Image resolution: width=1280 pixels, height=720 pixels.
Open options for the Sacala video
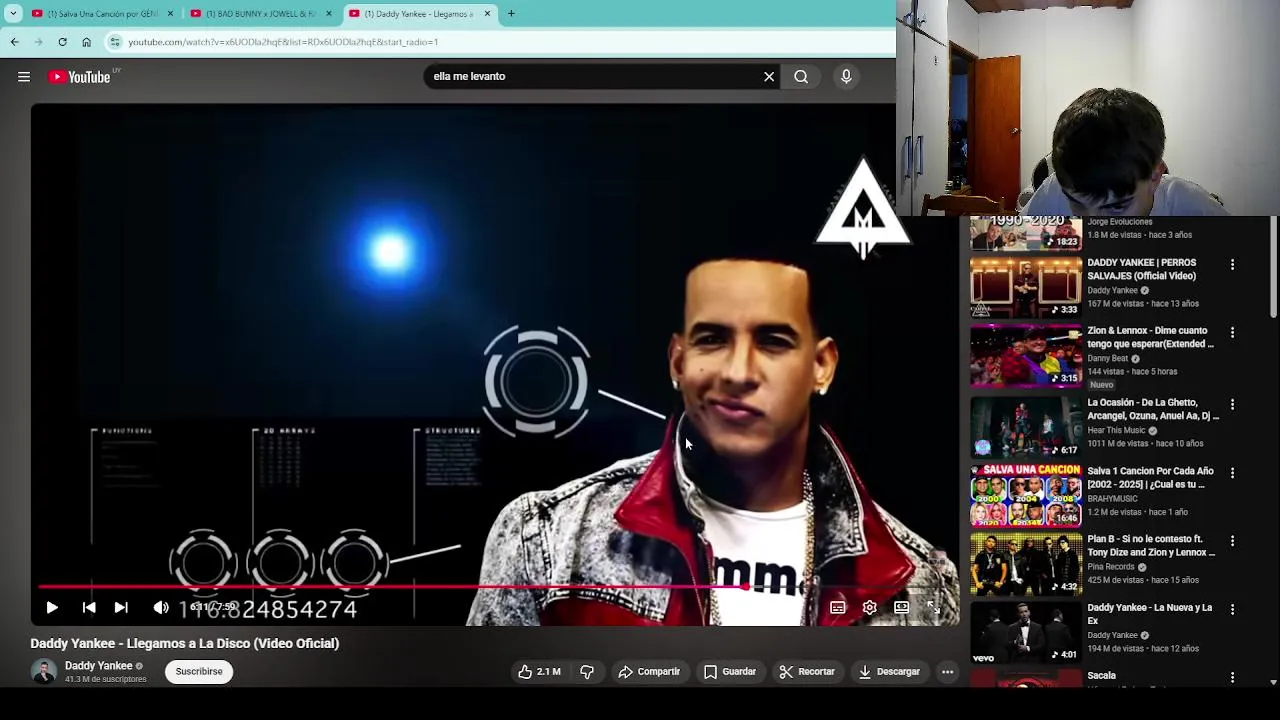click(x=1232, y=677)
